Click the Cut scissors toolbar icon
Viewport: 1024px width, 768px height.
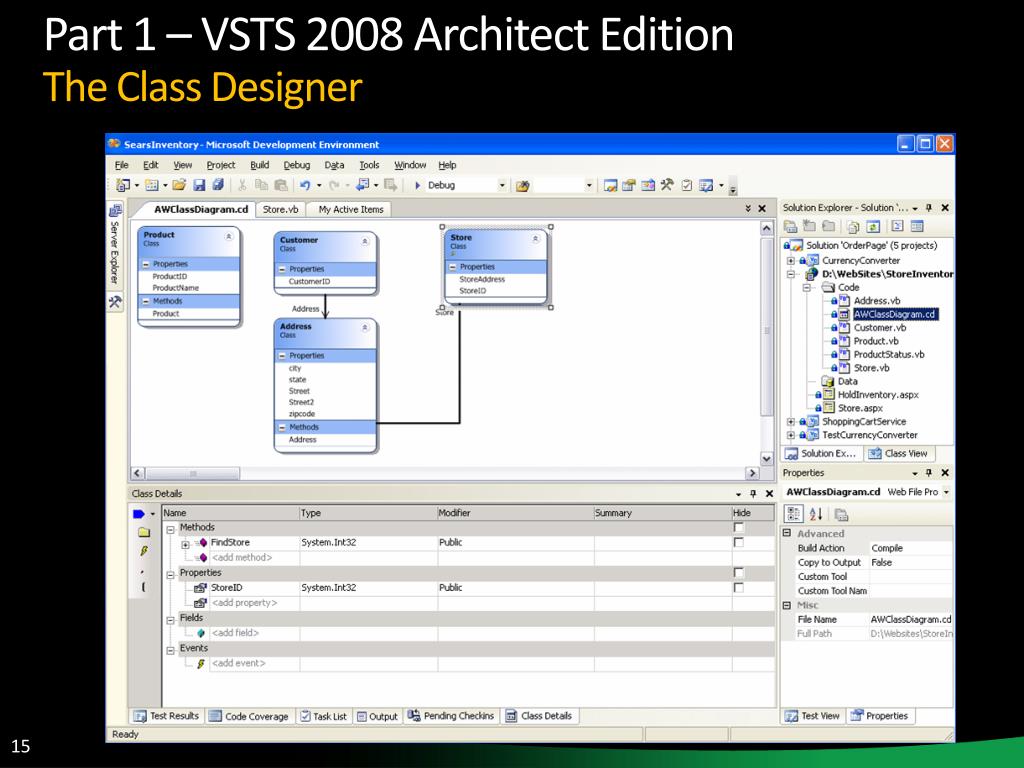(x=242, y=185)
